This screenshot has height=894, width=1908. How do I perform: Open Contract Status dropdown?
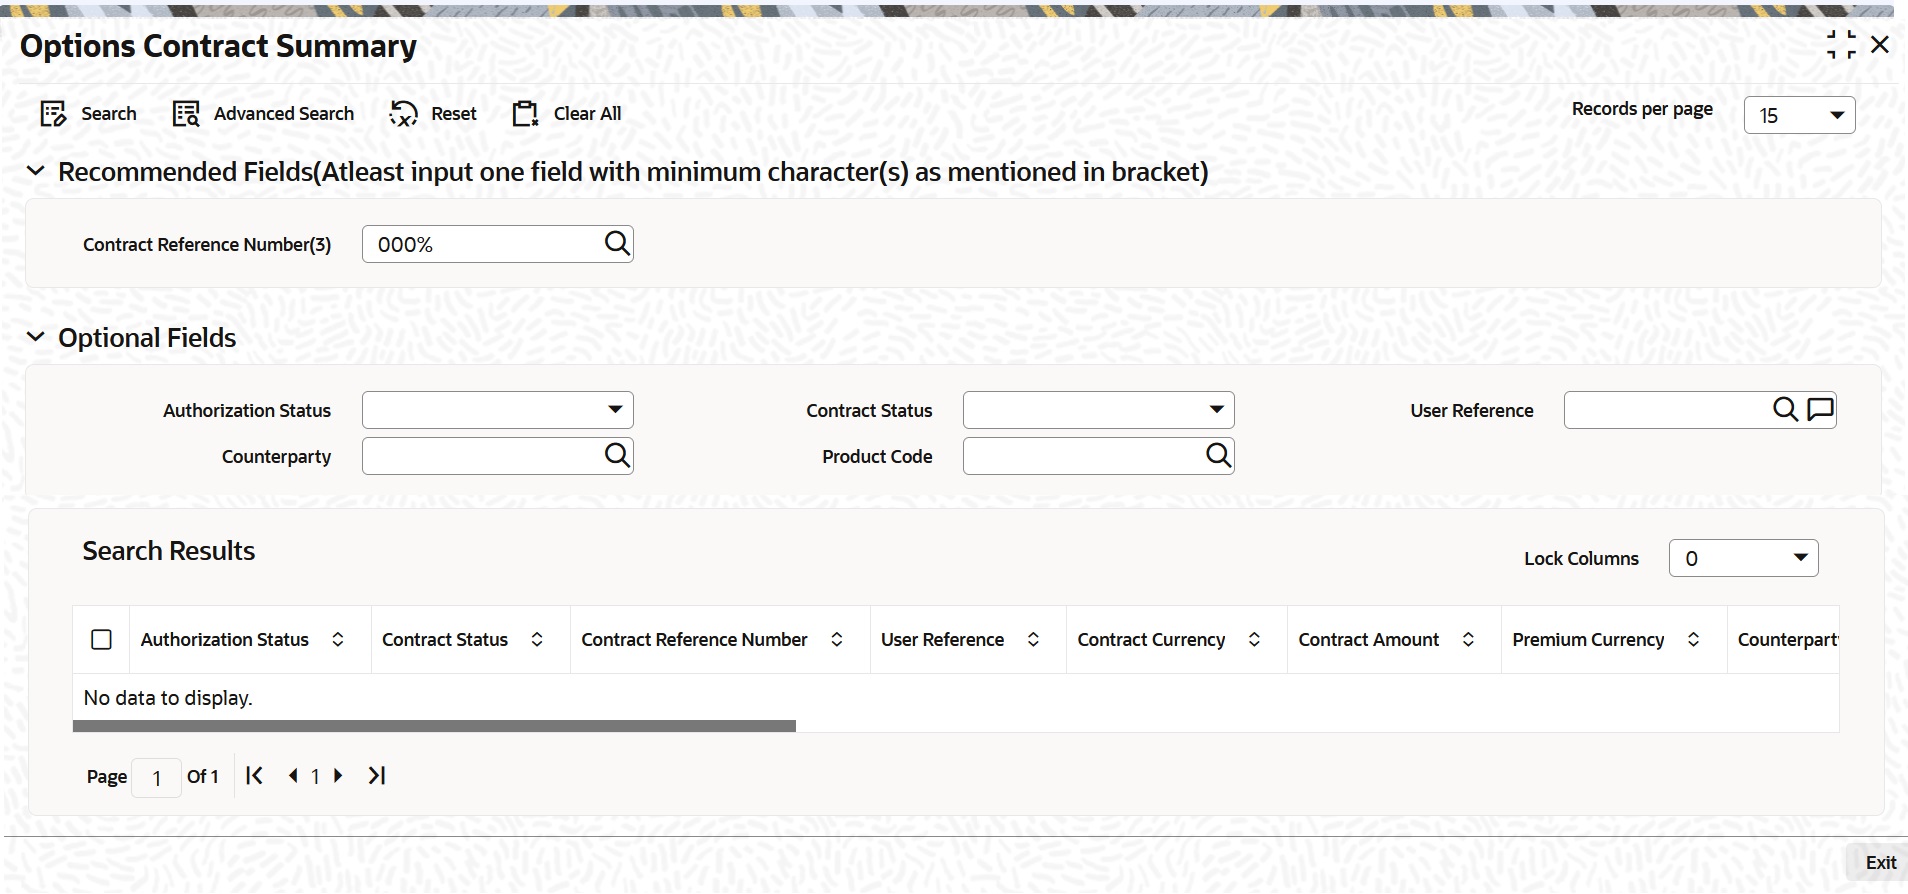(x=1098, y=410)
